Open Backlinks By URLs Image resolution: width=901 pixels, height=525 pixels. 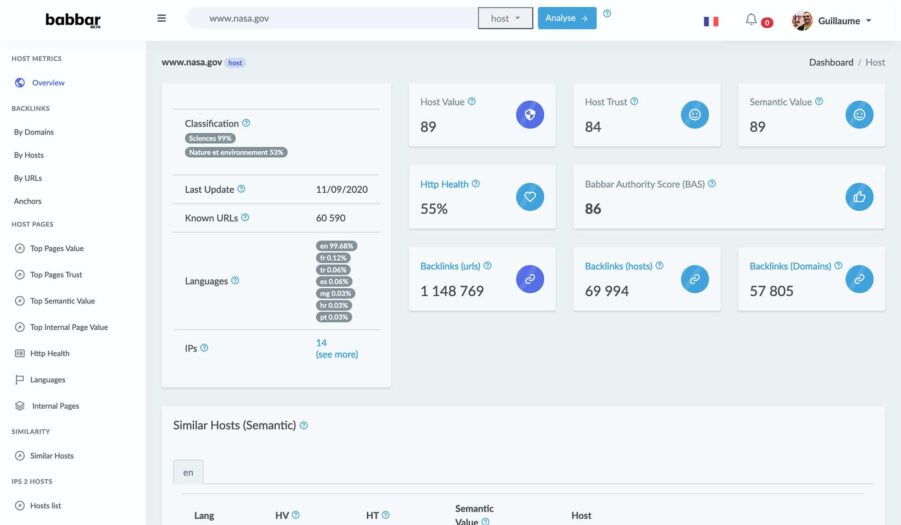(28, 178)
